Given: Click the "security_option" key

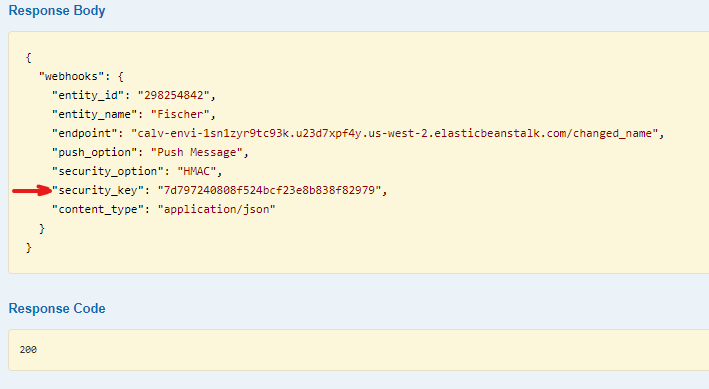Looking at the screenshot, I should (108, 171).
